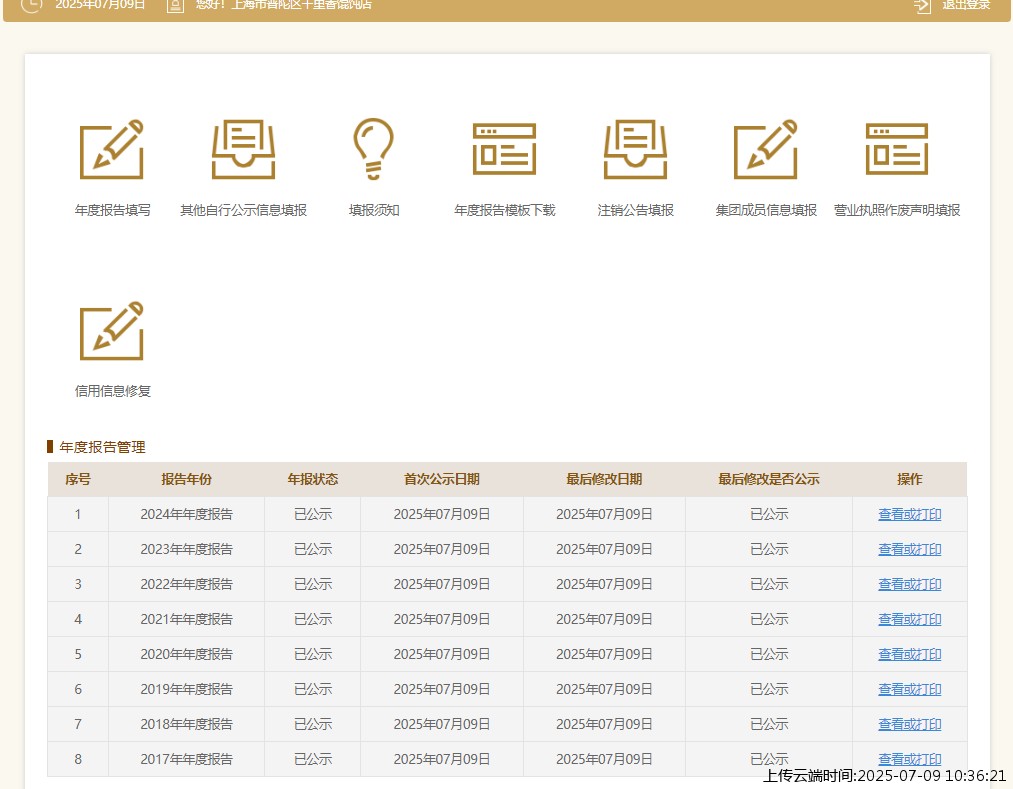
Task: Open 查看或打印 for 2018年年度报告
Action: 910,724
